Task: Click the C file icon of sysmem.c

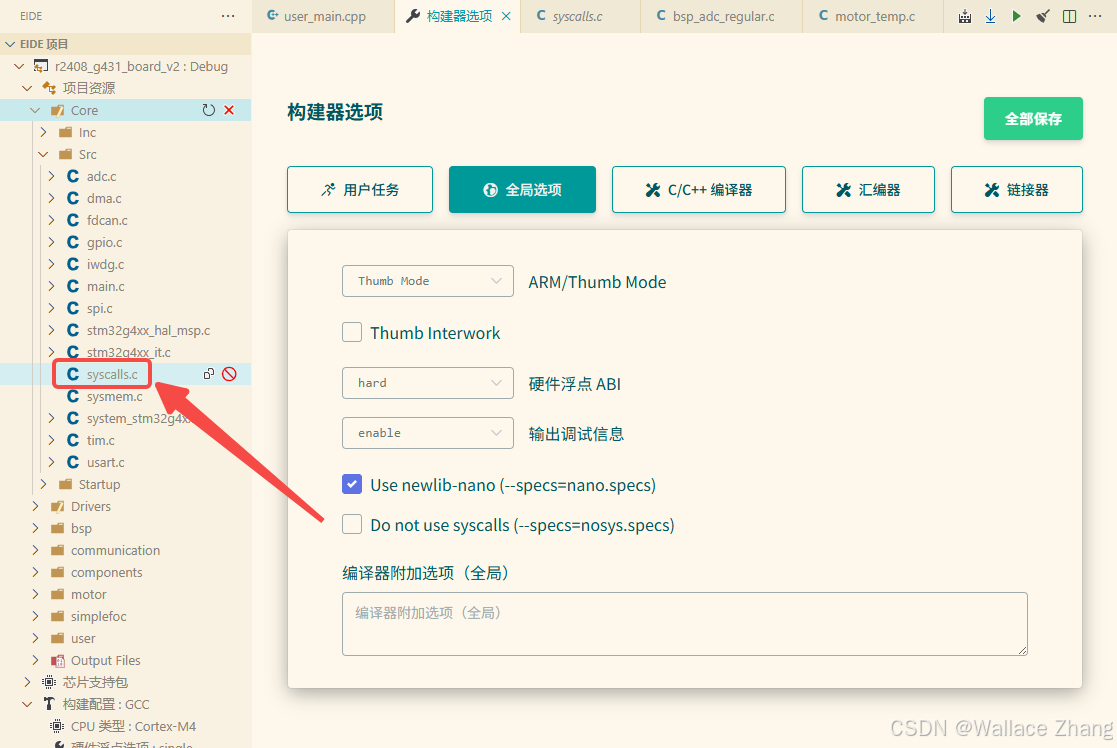Action: [73, 396]
